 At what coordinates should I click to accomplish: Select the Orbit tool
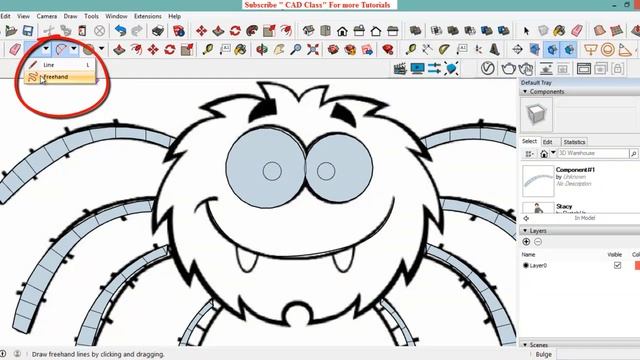[x=262, y=49]
